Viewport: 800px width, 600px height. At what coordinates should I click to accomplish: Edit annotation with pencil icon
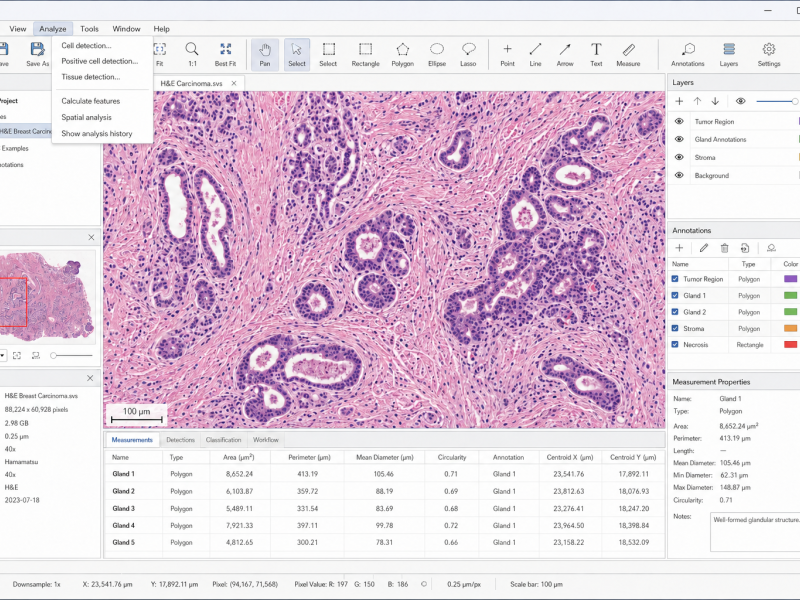point(704,248)
